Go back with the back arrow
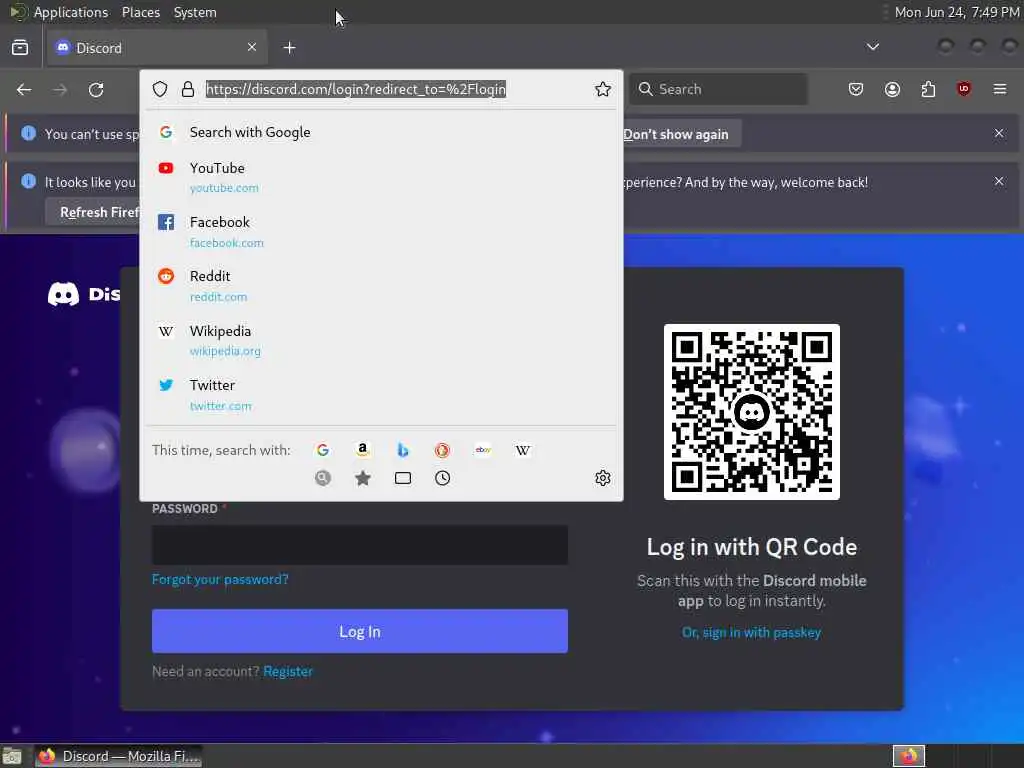The height and width of the screenshot is (768, 1024). pyautogui.click(x=24, y=89)
